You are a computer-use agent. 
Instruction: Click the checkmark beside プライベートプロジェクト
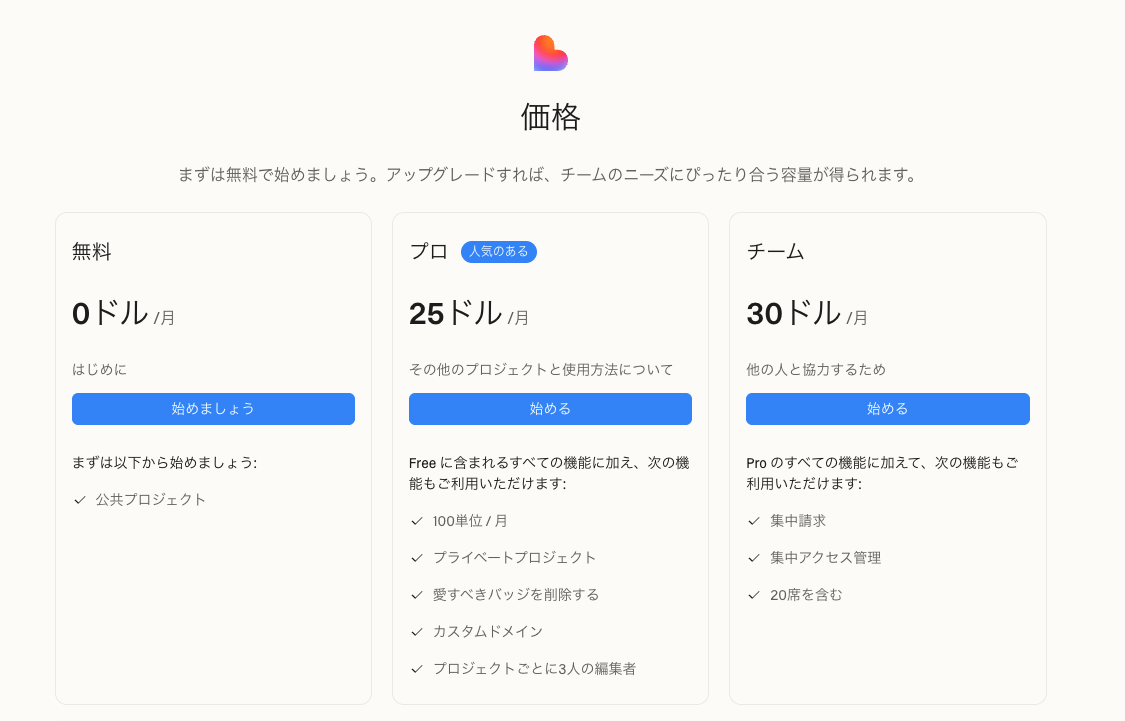tap(417, 558)
